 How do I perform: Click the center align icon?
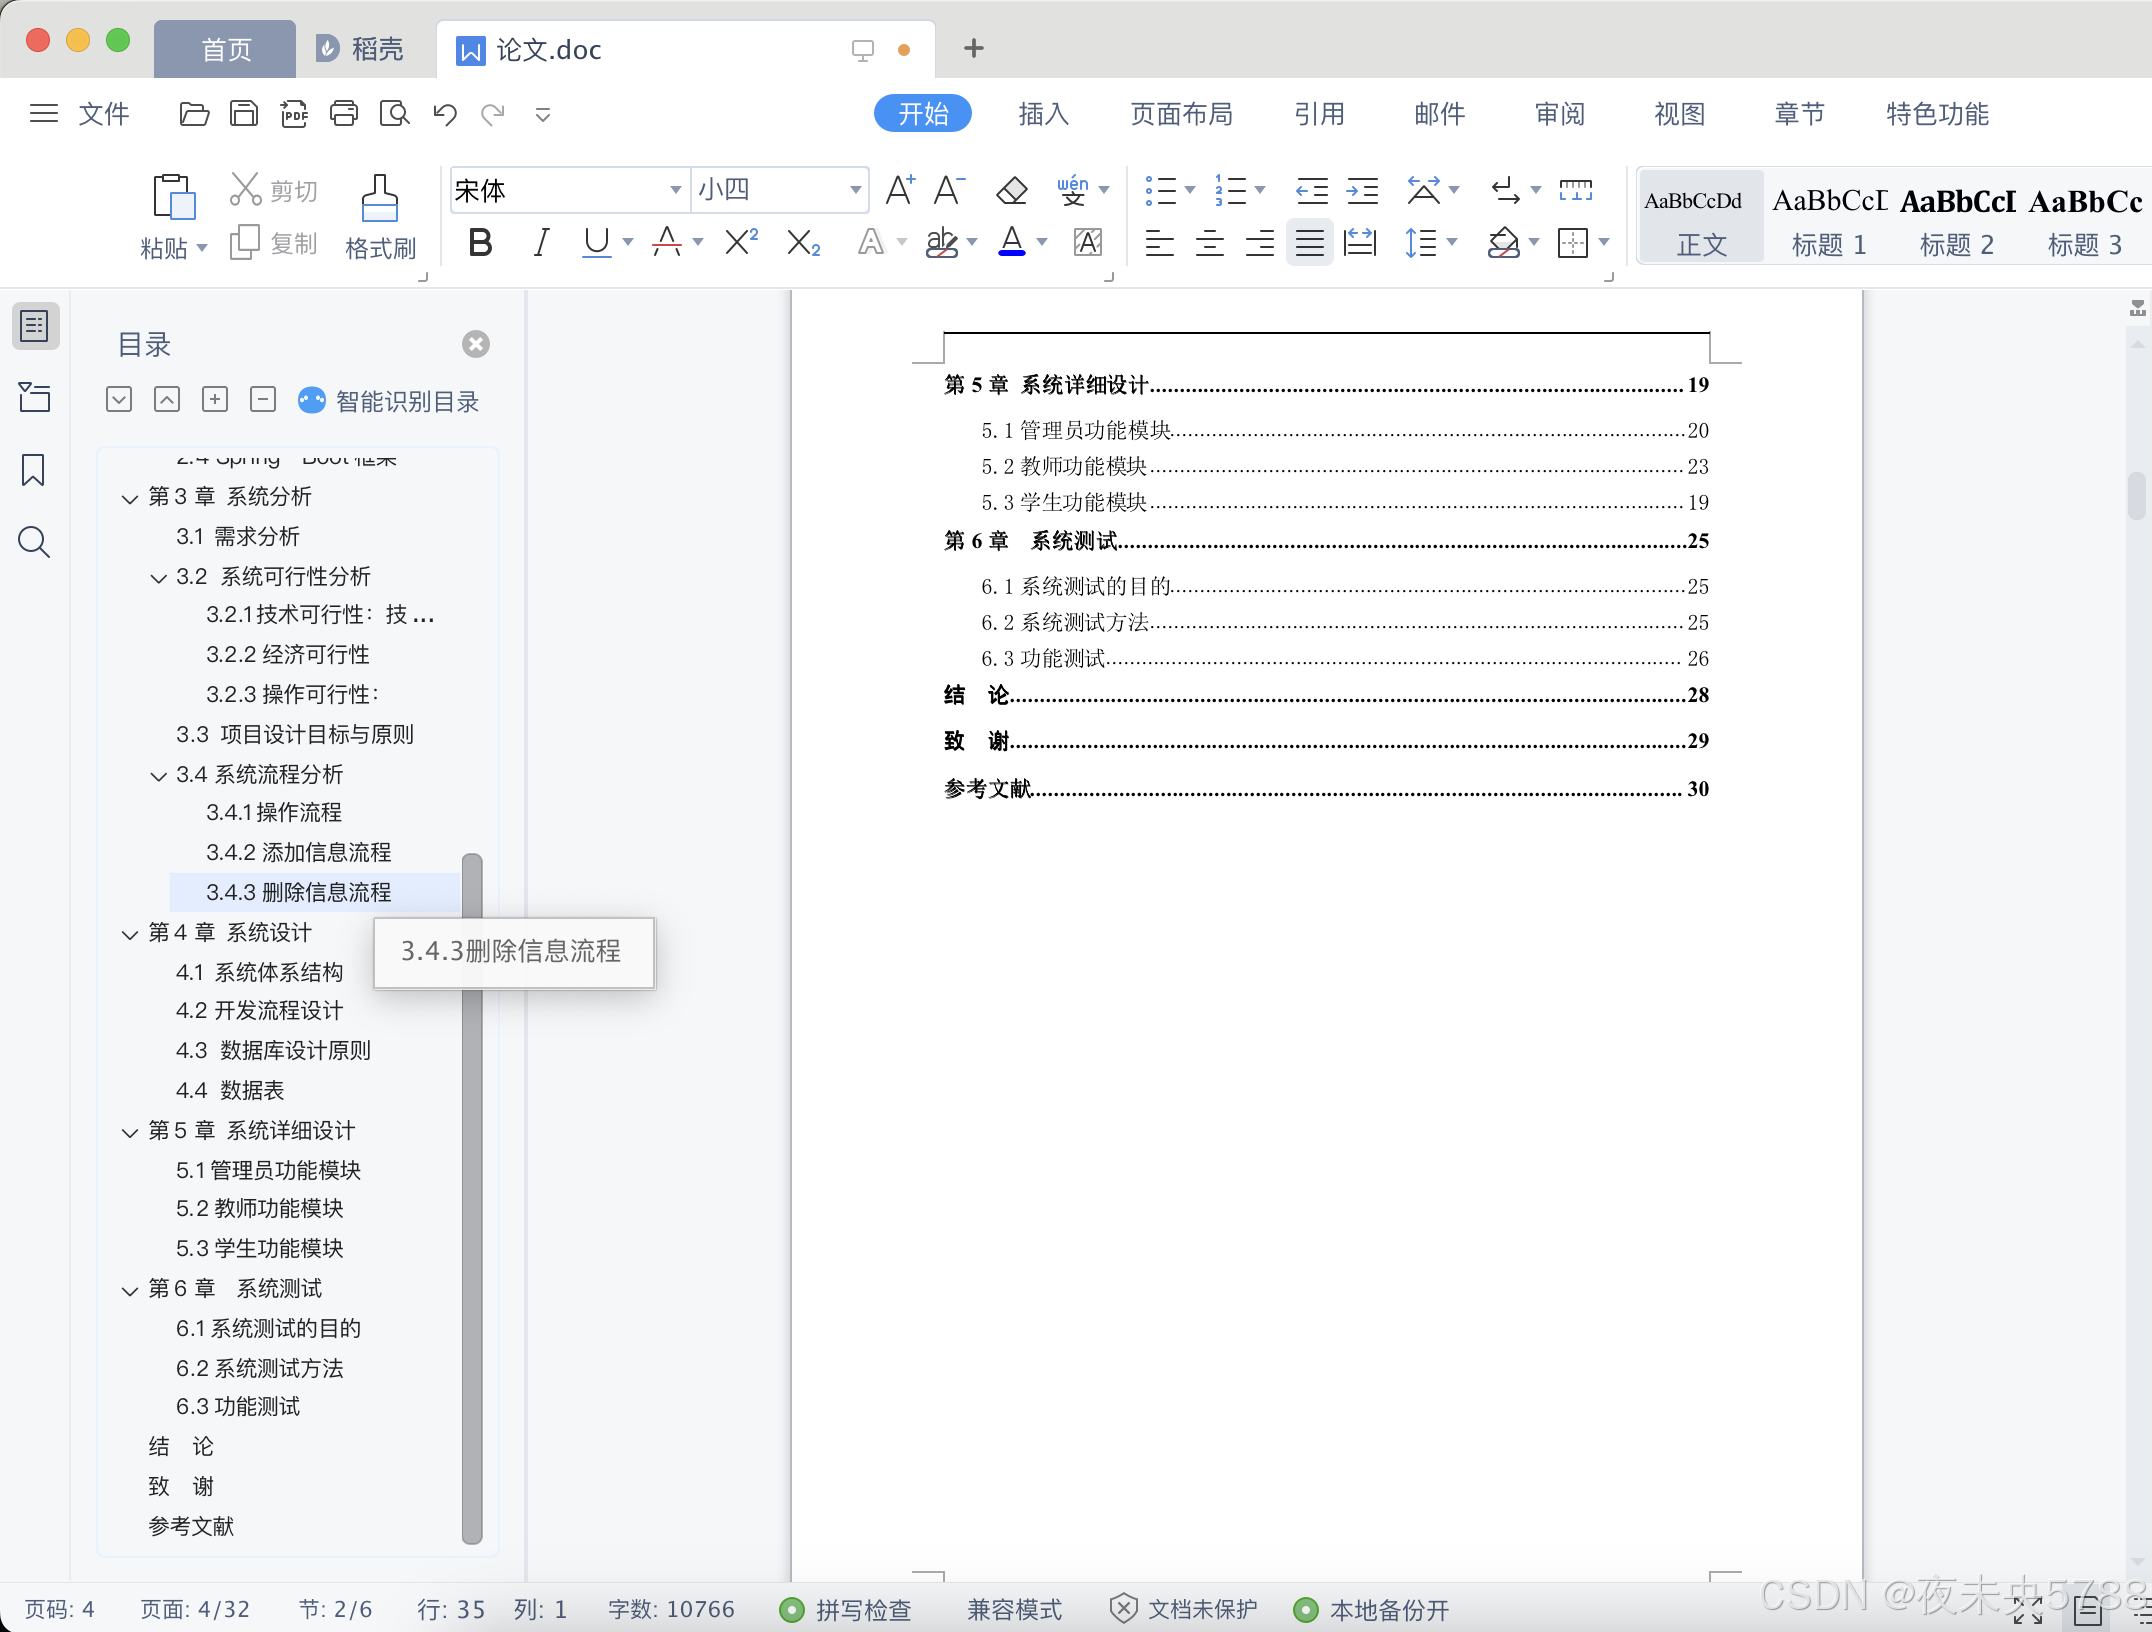(x=1209, y=243)
